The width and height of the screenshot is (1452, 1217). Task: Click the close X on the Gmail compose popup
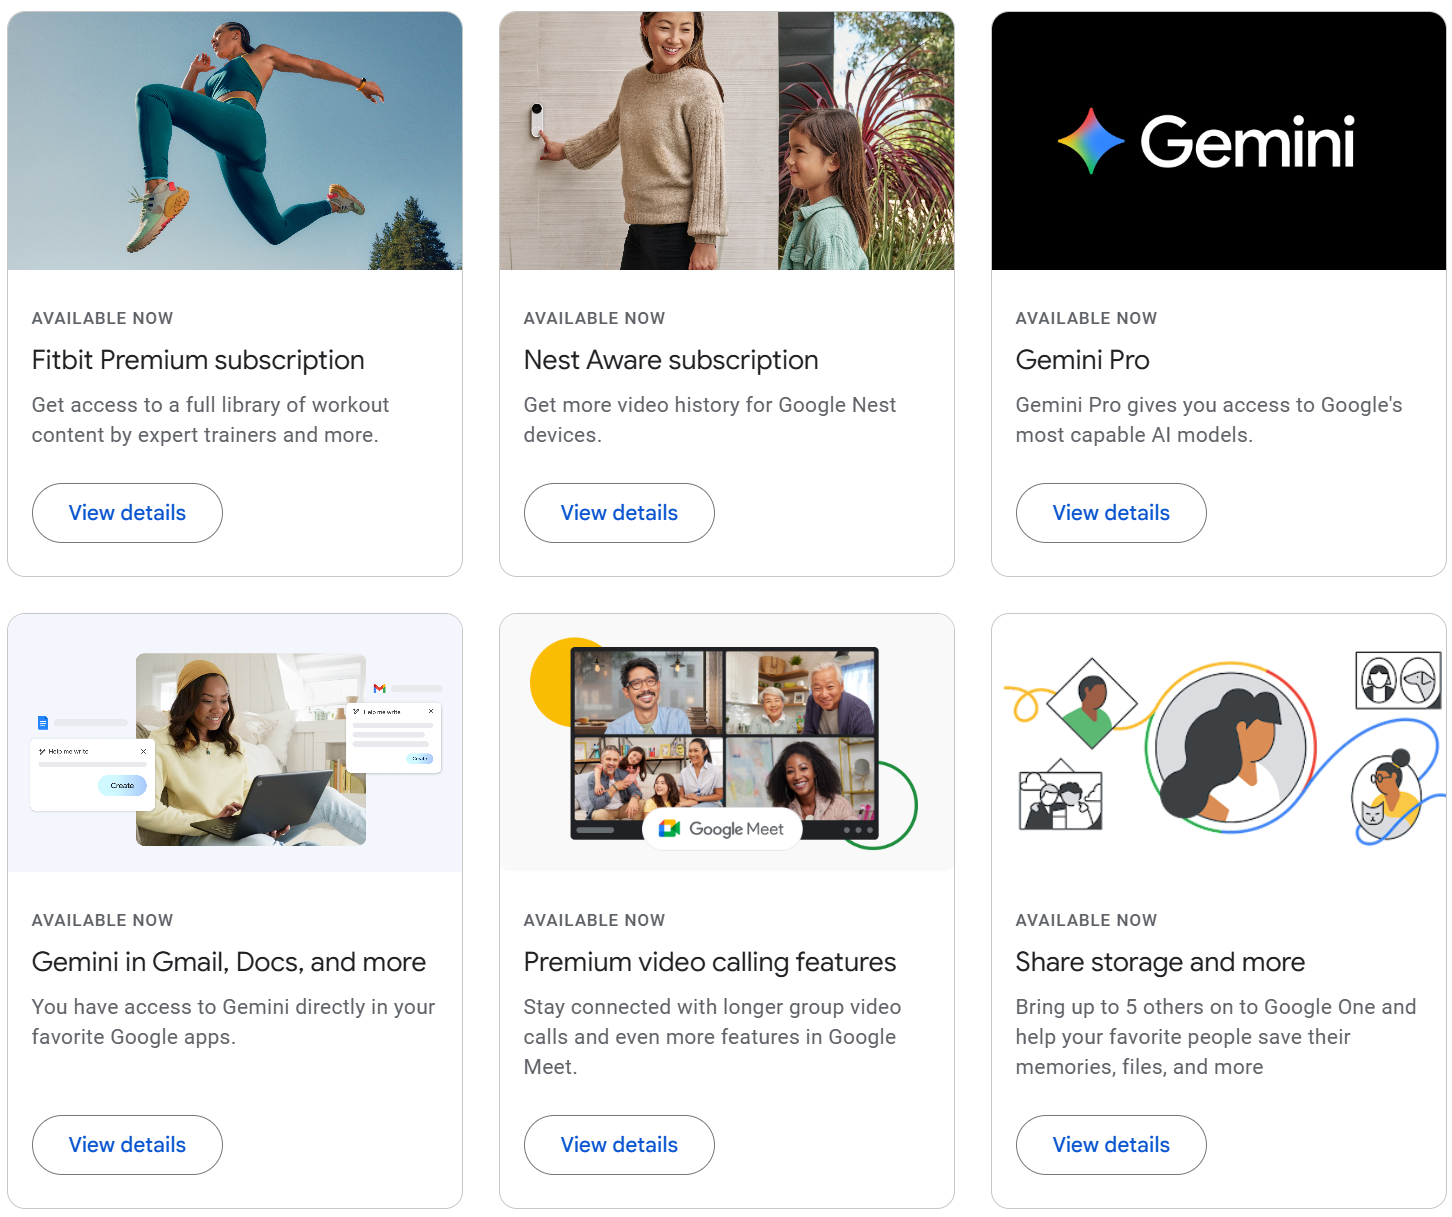click(431, 711)
